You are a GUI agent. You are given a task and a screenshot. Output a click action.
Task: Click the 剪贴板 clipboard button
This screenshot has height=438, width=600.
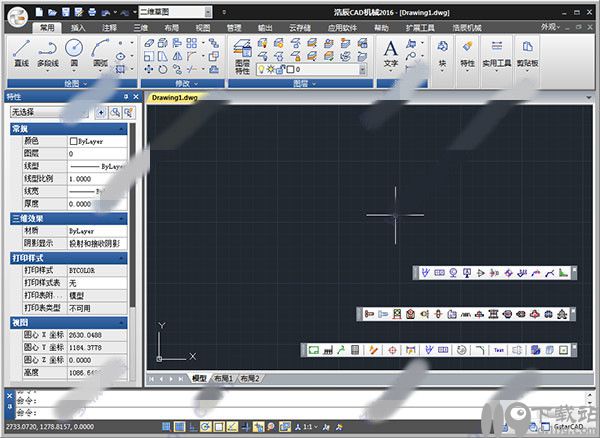(x=527, y=54)
